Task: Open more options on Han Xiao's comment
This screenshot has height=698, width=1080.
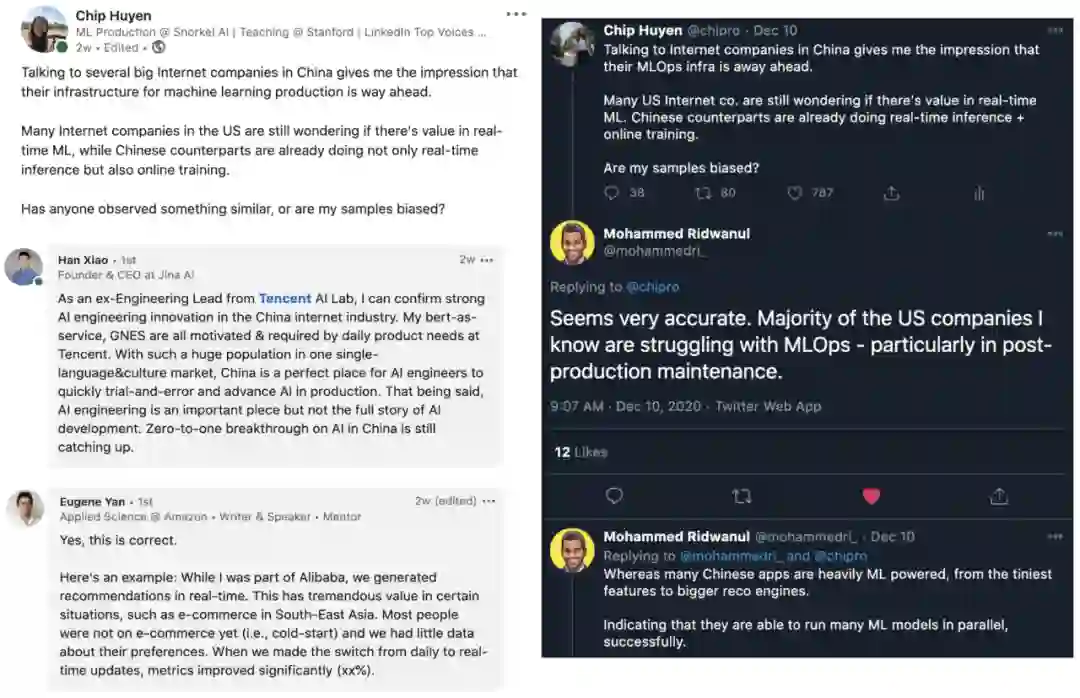Action: (x=487, y=260)
